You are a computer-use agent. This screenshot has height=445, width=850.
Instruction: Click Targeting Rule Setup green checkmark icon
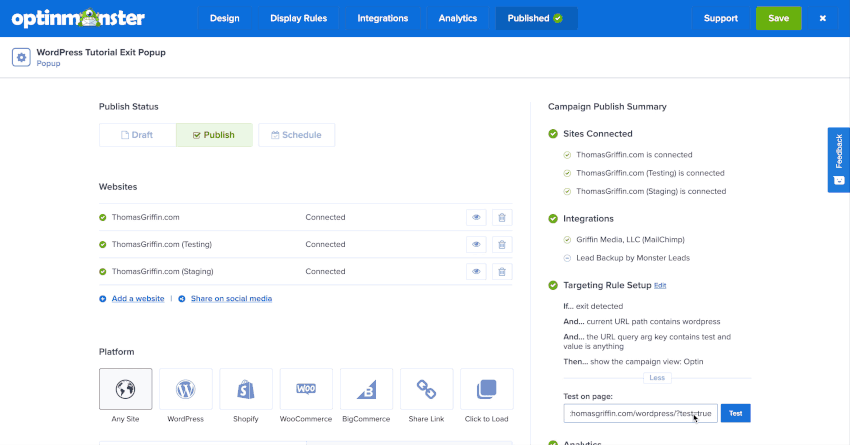point(553,286)
